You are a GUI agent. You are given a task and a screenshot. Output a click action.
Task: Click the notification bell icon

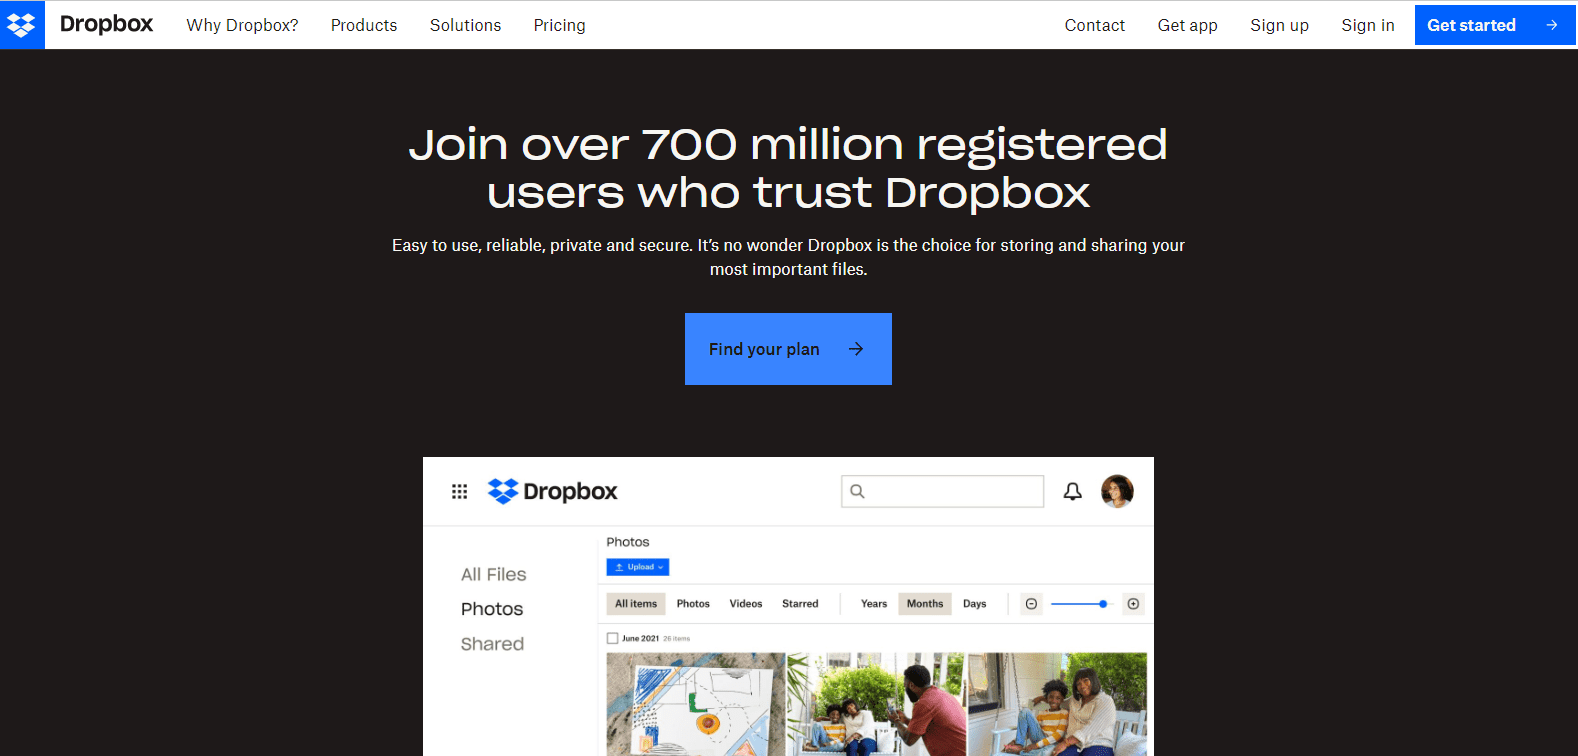tap(1072, 491)
